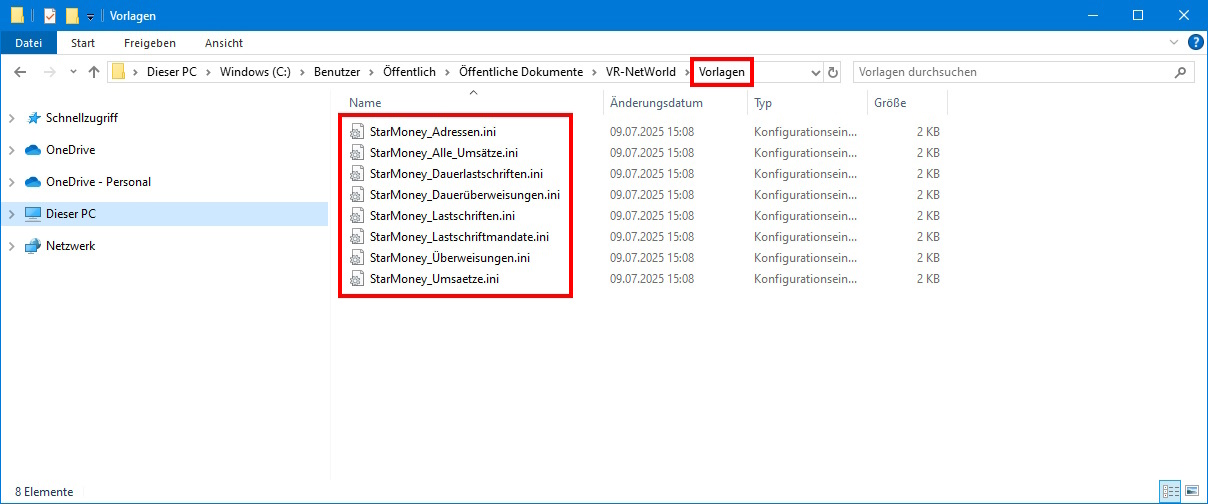Click the ini file icon of StarMoney_Alle_Umsätze

(356, 152)
